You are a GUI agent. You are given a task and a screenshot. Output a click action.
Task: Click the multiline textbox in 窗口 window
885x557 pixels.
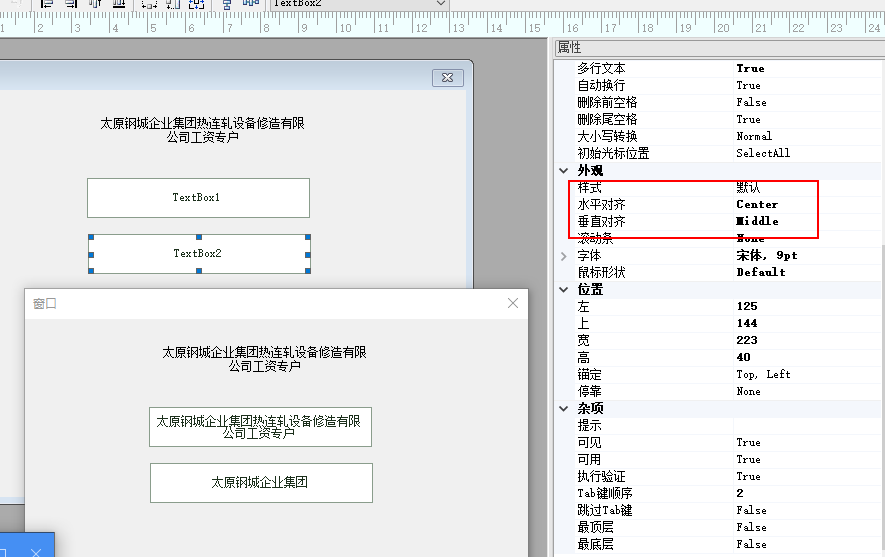260,427
